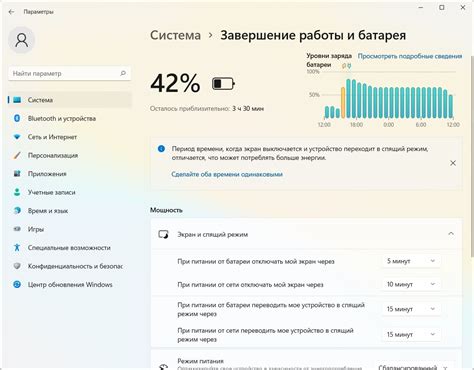Open plugged-in sleep 15 минут dropdown

tap(411, 334)
